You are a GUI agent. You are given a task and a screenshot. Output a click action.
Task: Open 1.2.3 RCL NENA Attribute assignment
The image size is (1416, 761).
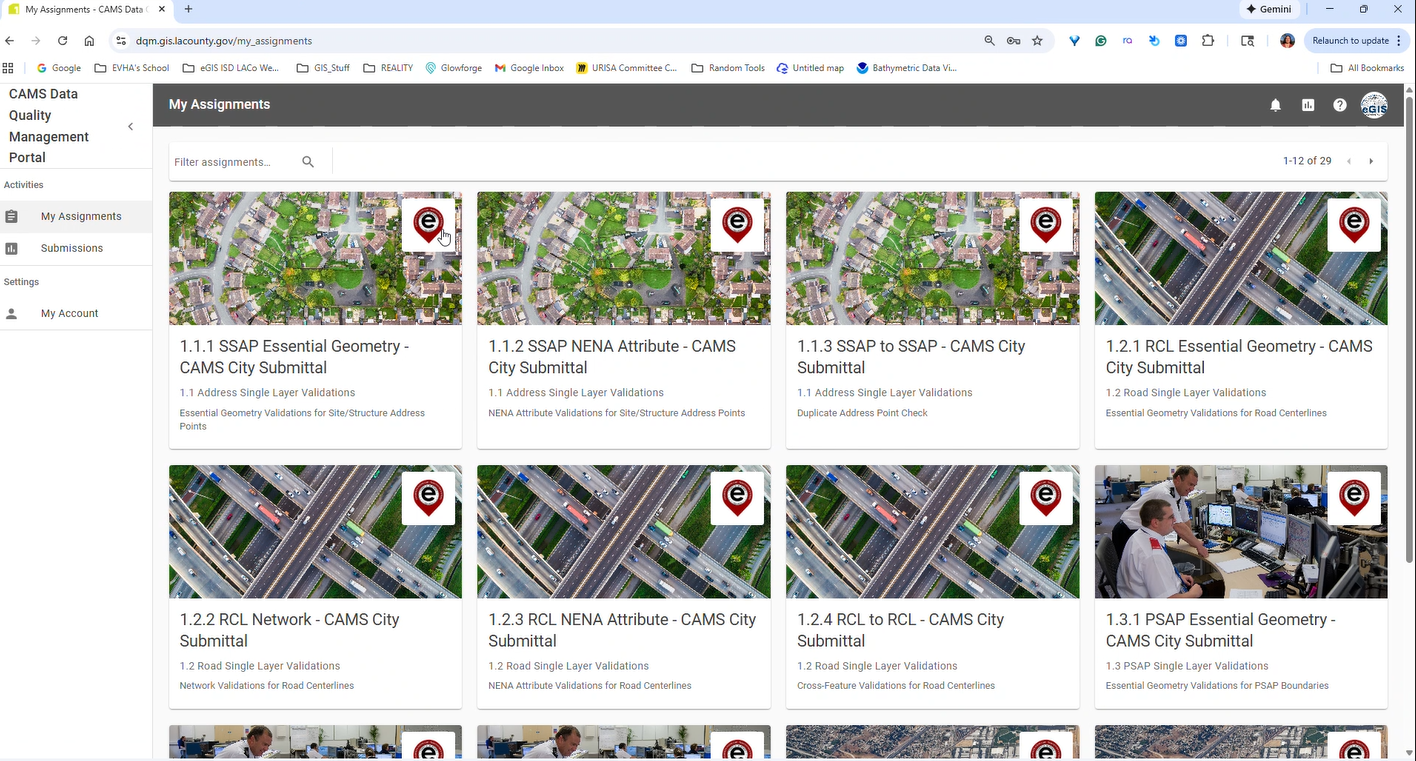tap(622, 630)
